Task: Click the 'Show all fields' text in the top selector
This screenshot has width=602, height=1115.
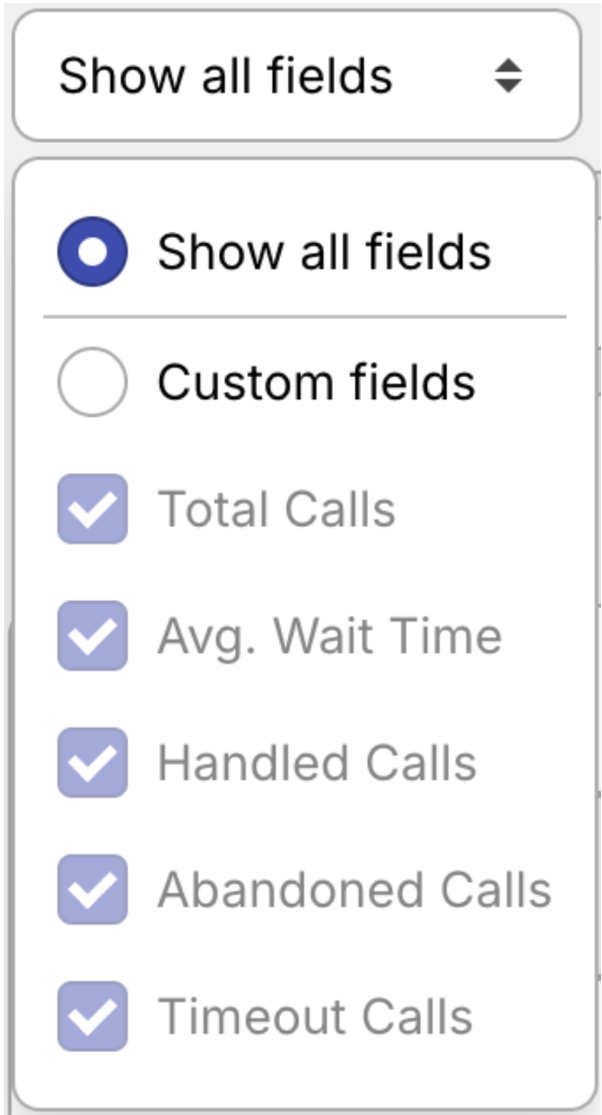Action: 226,76
